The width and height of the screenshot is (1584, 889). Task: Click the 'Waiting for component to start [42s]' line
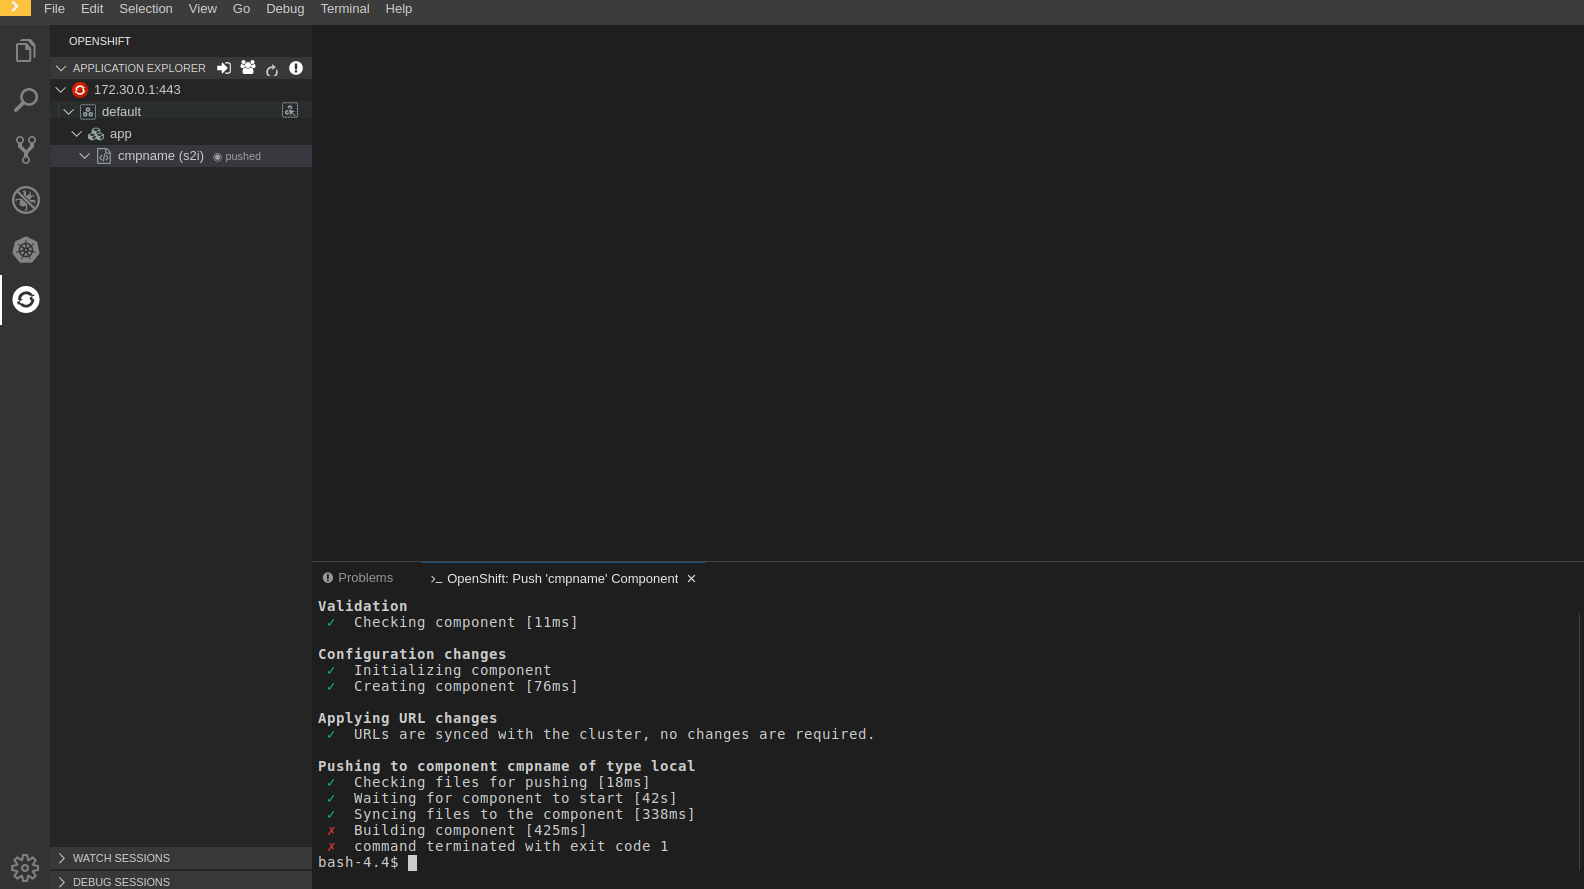click(x=515, y=798)
